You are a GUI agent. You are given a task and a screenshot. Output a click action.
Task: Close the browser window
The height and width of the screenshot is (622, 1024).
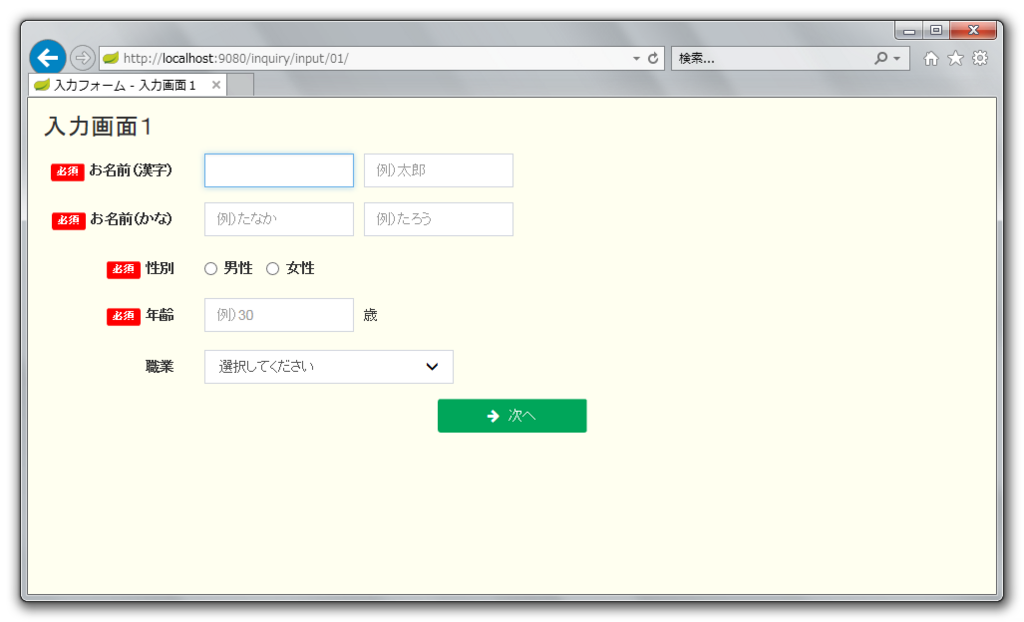point(973,30)
